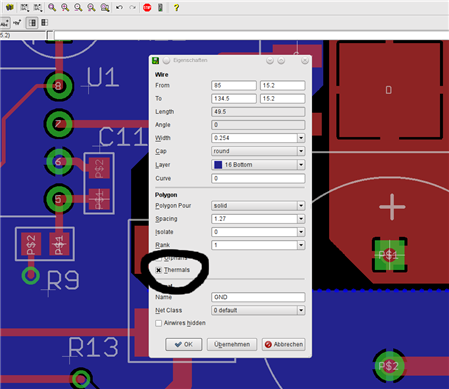
Task: Click the OK button
Action: [x=184, y=344]
